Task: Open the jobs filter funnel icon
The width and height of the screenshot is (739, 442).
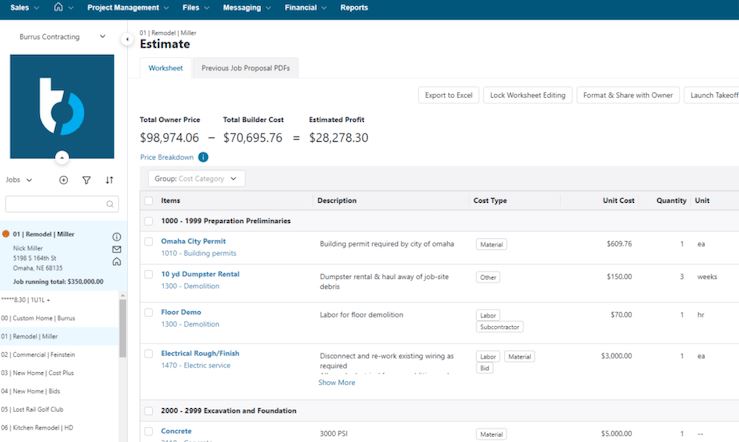Action: point(86,180)
